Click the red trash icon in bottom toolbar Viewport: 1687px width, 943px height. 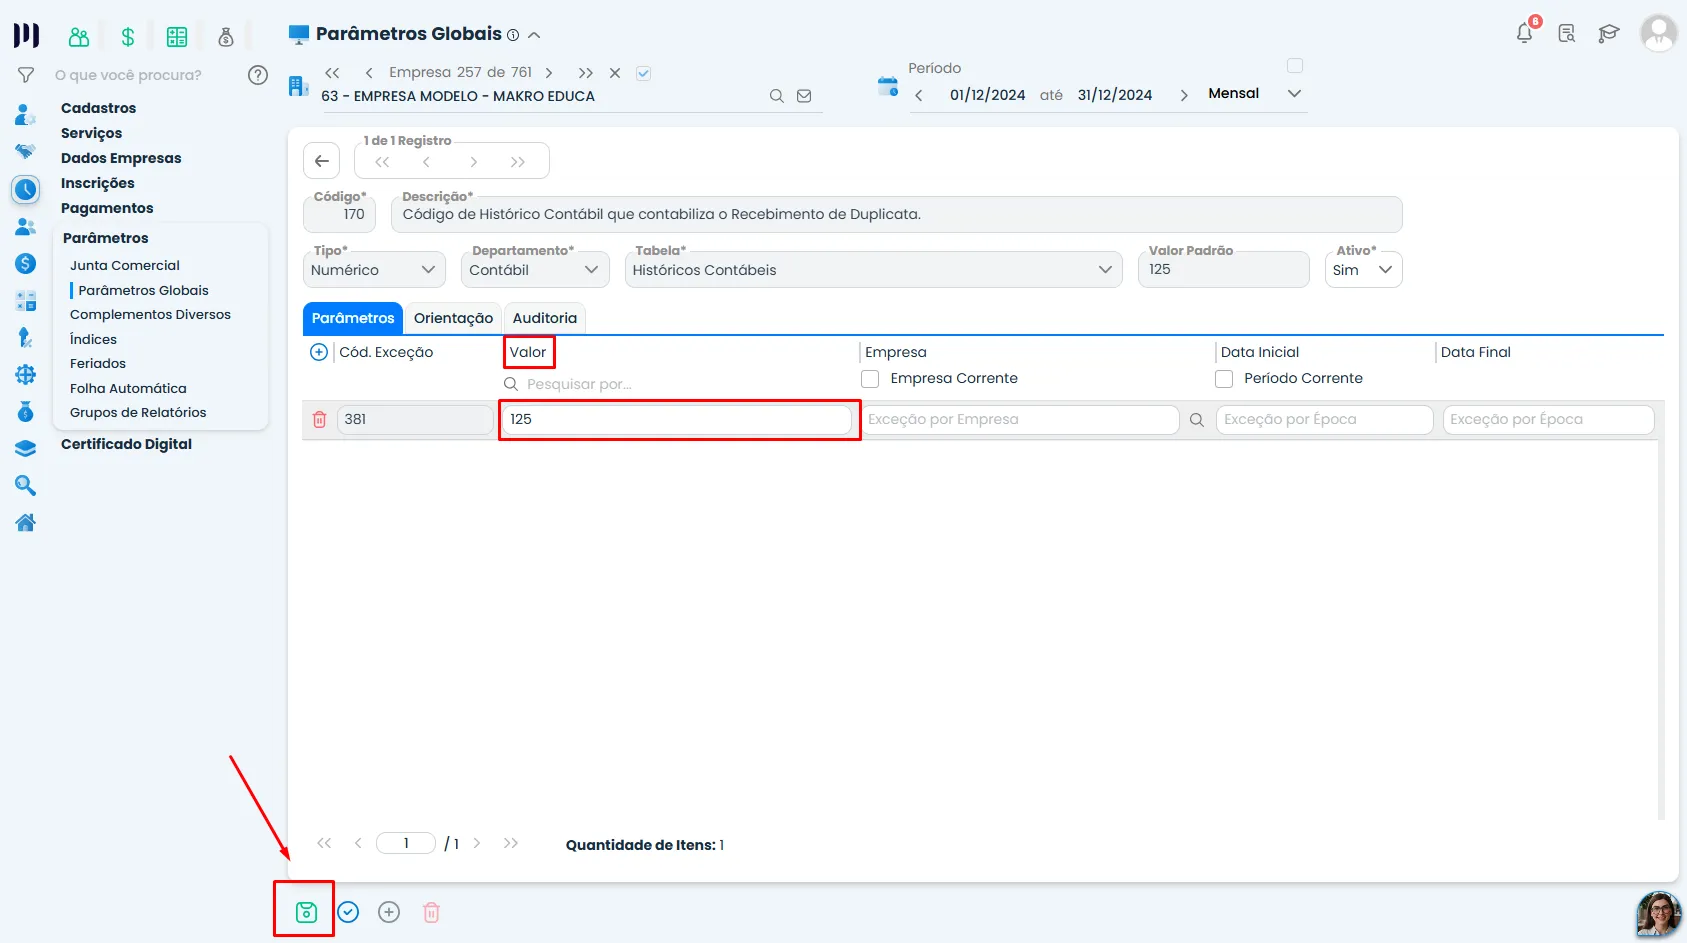(431, 912)
